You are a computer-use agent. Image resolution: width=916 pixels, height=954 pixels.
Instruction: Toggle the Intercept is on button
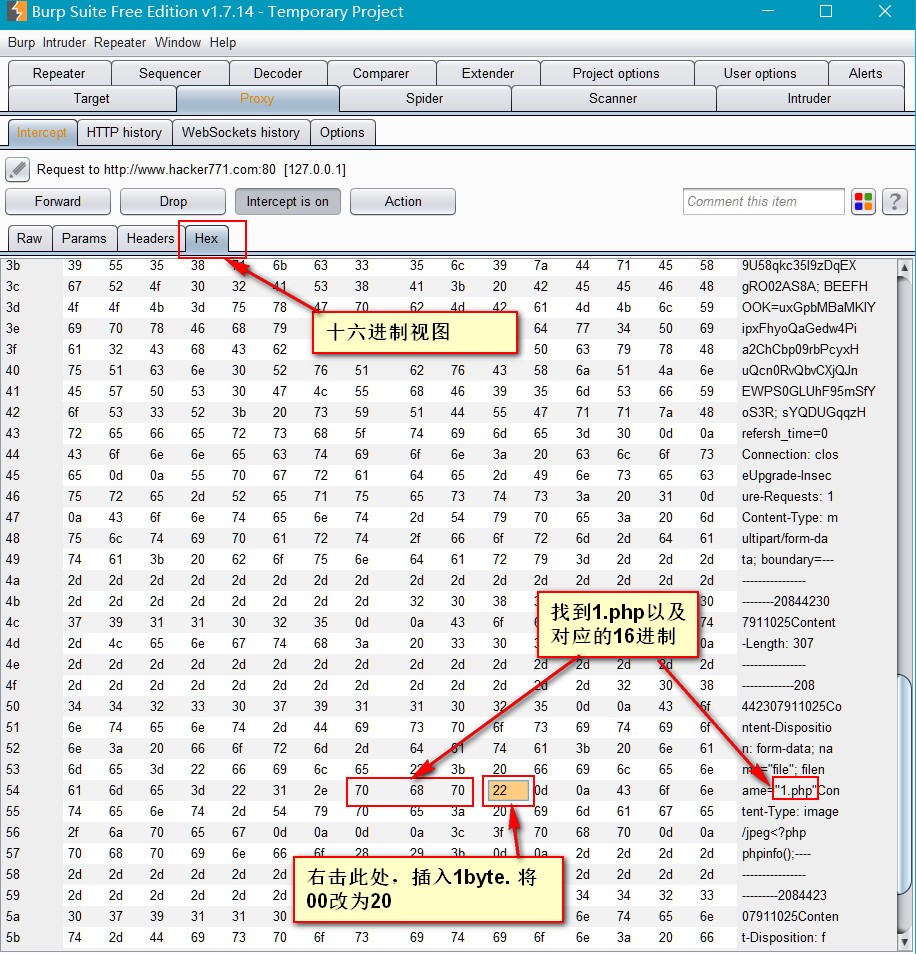point(288,201)
